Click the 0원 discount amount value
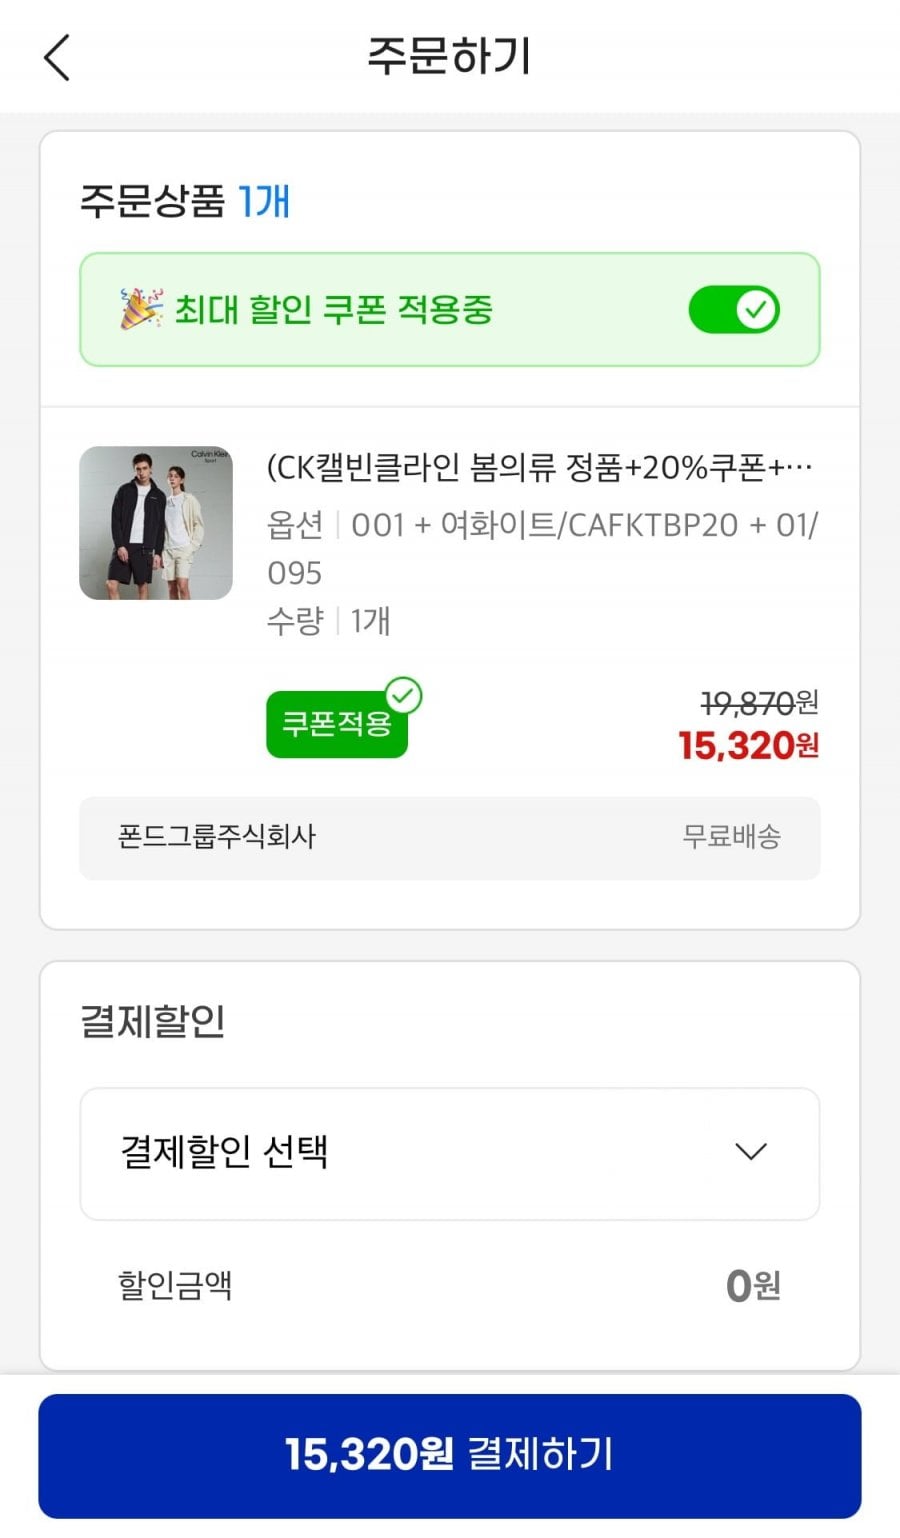900x1538 pixels. [x=753, y=1285]
